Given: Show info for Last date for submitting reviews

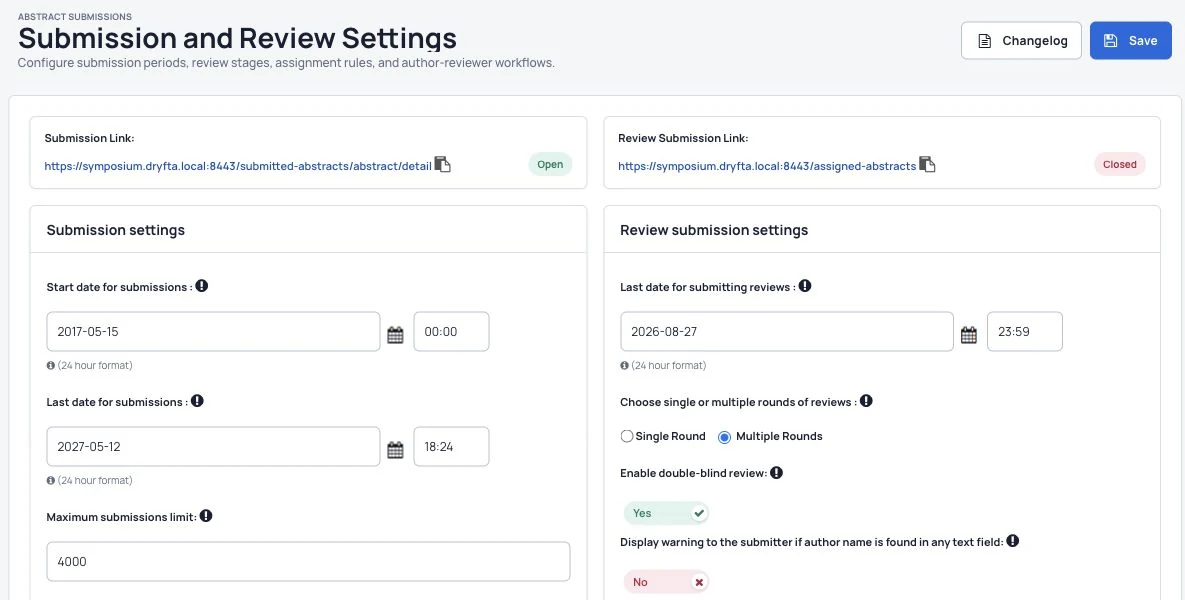Looking at the screenshot, I should [805, 286].
